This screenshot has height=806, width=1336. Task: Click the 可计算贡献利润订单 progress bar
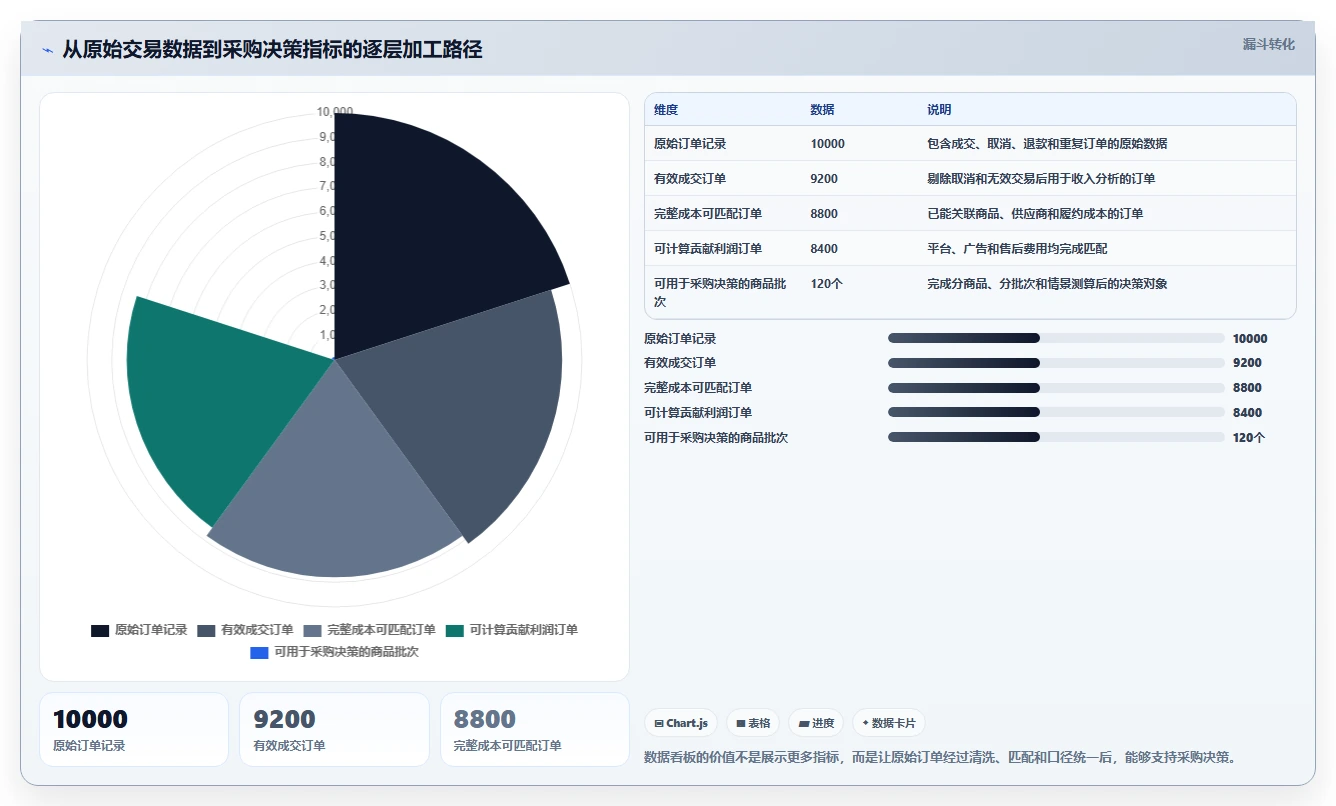tap(1056, 412)
